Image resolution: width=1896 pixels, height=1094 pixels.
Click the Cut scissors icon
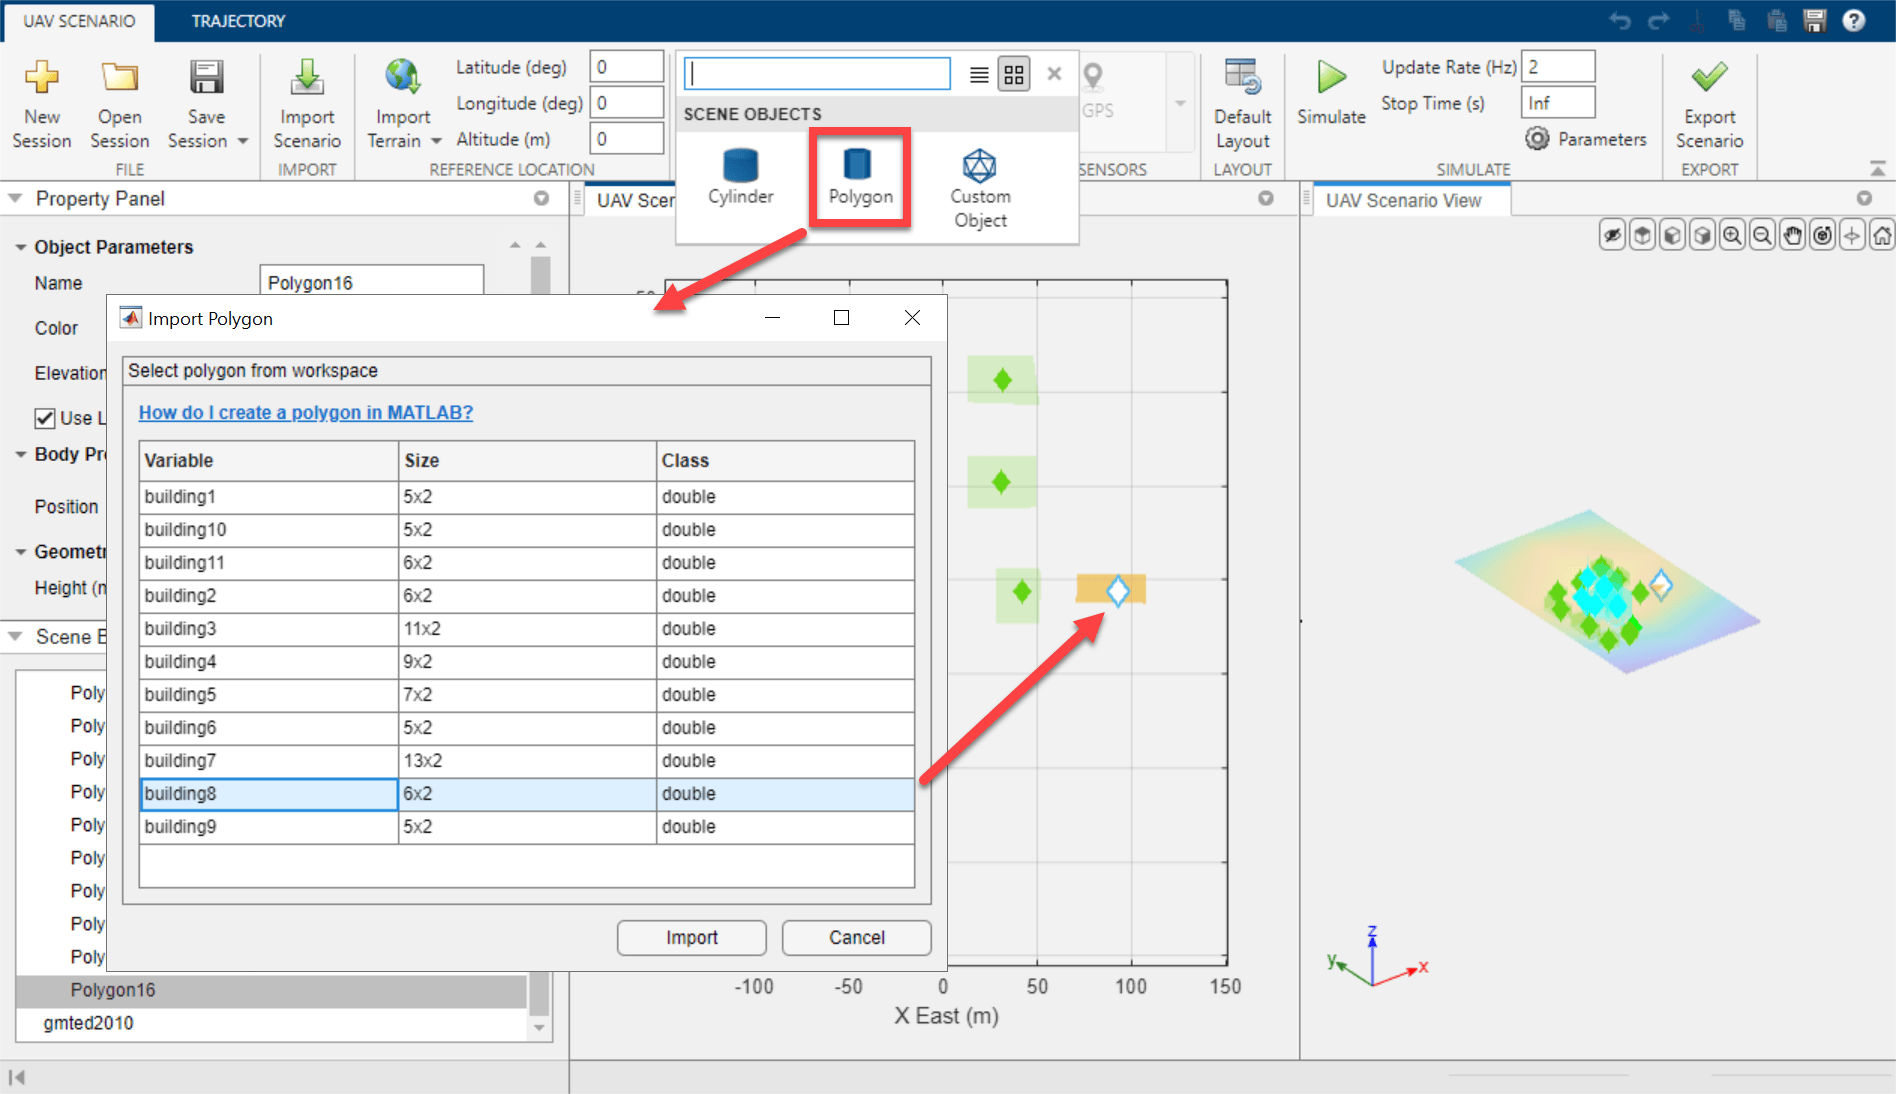pos(1698,21)
